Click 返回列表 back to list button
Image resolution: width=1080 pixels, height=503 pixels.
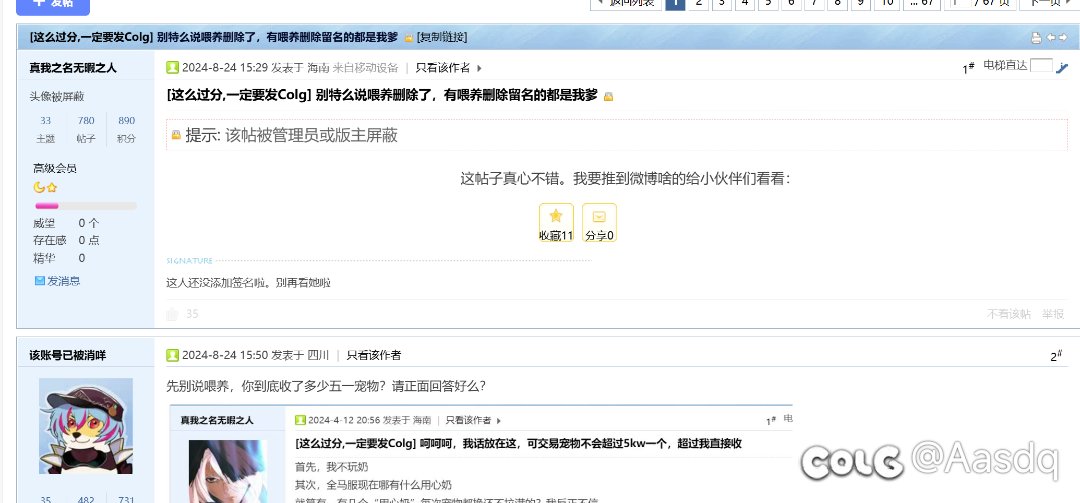pyautogui.click(x=626, y=3)
